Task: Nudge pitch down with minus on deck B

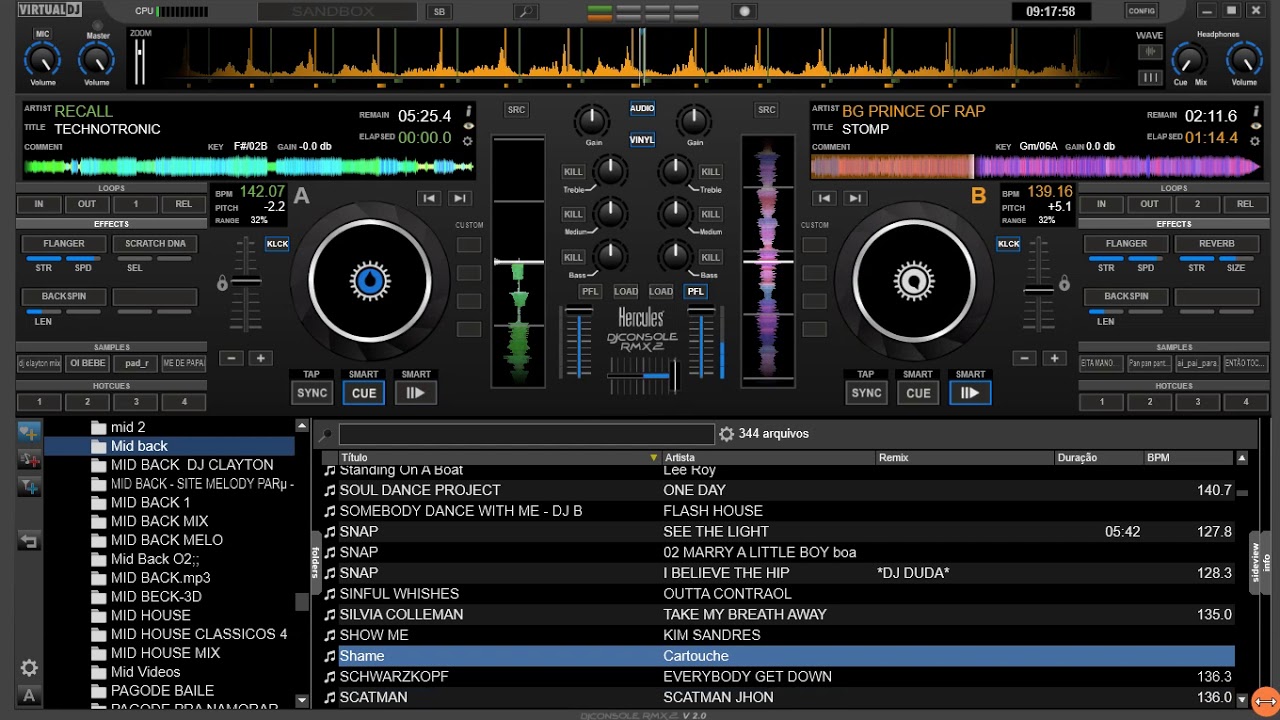Action: 1024,358
